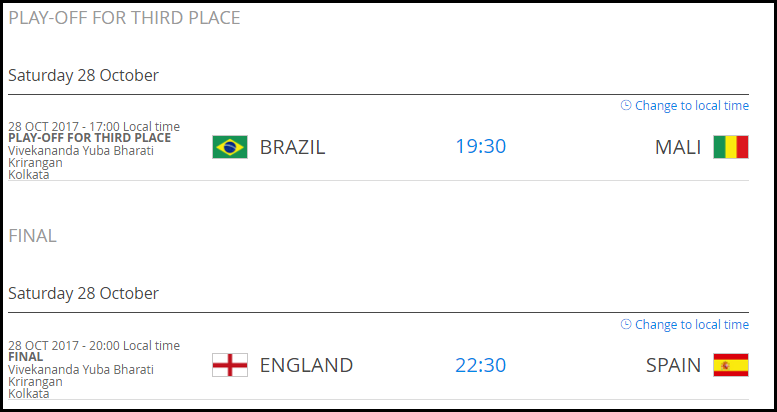Select the BRAZIL team name
Image resolution: width=777 pixels, height=412 pixels.
(292, 147)
